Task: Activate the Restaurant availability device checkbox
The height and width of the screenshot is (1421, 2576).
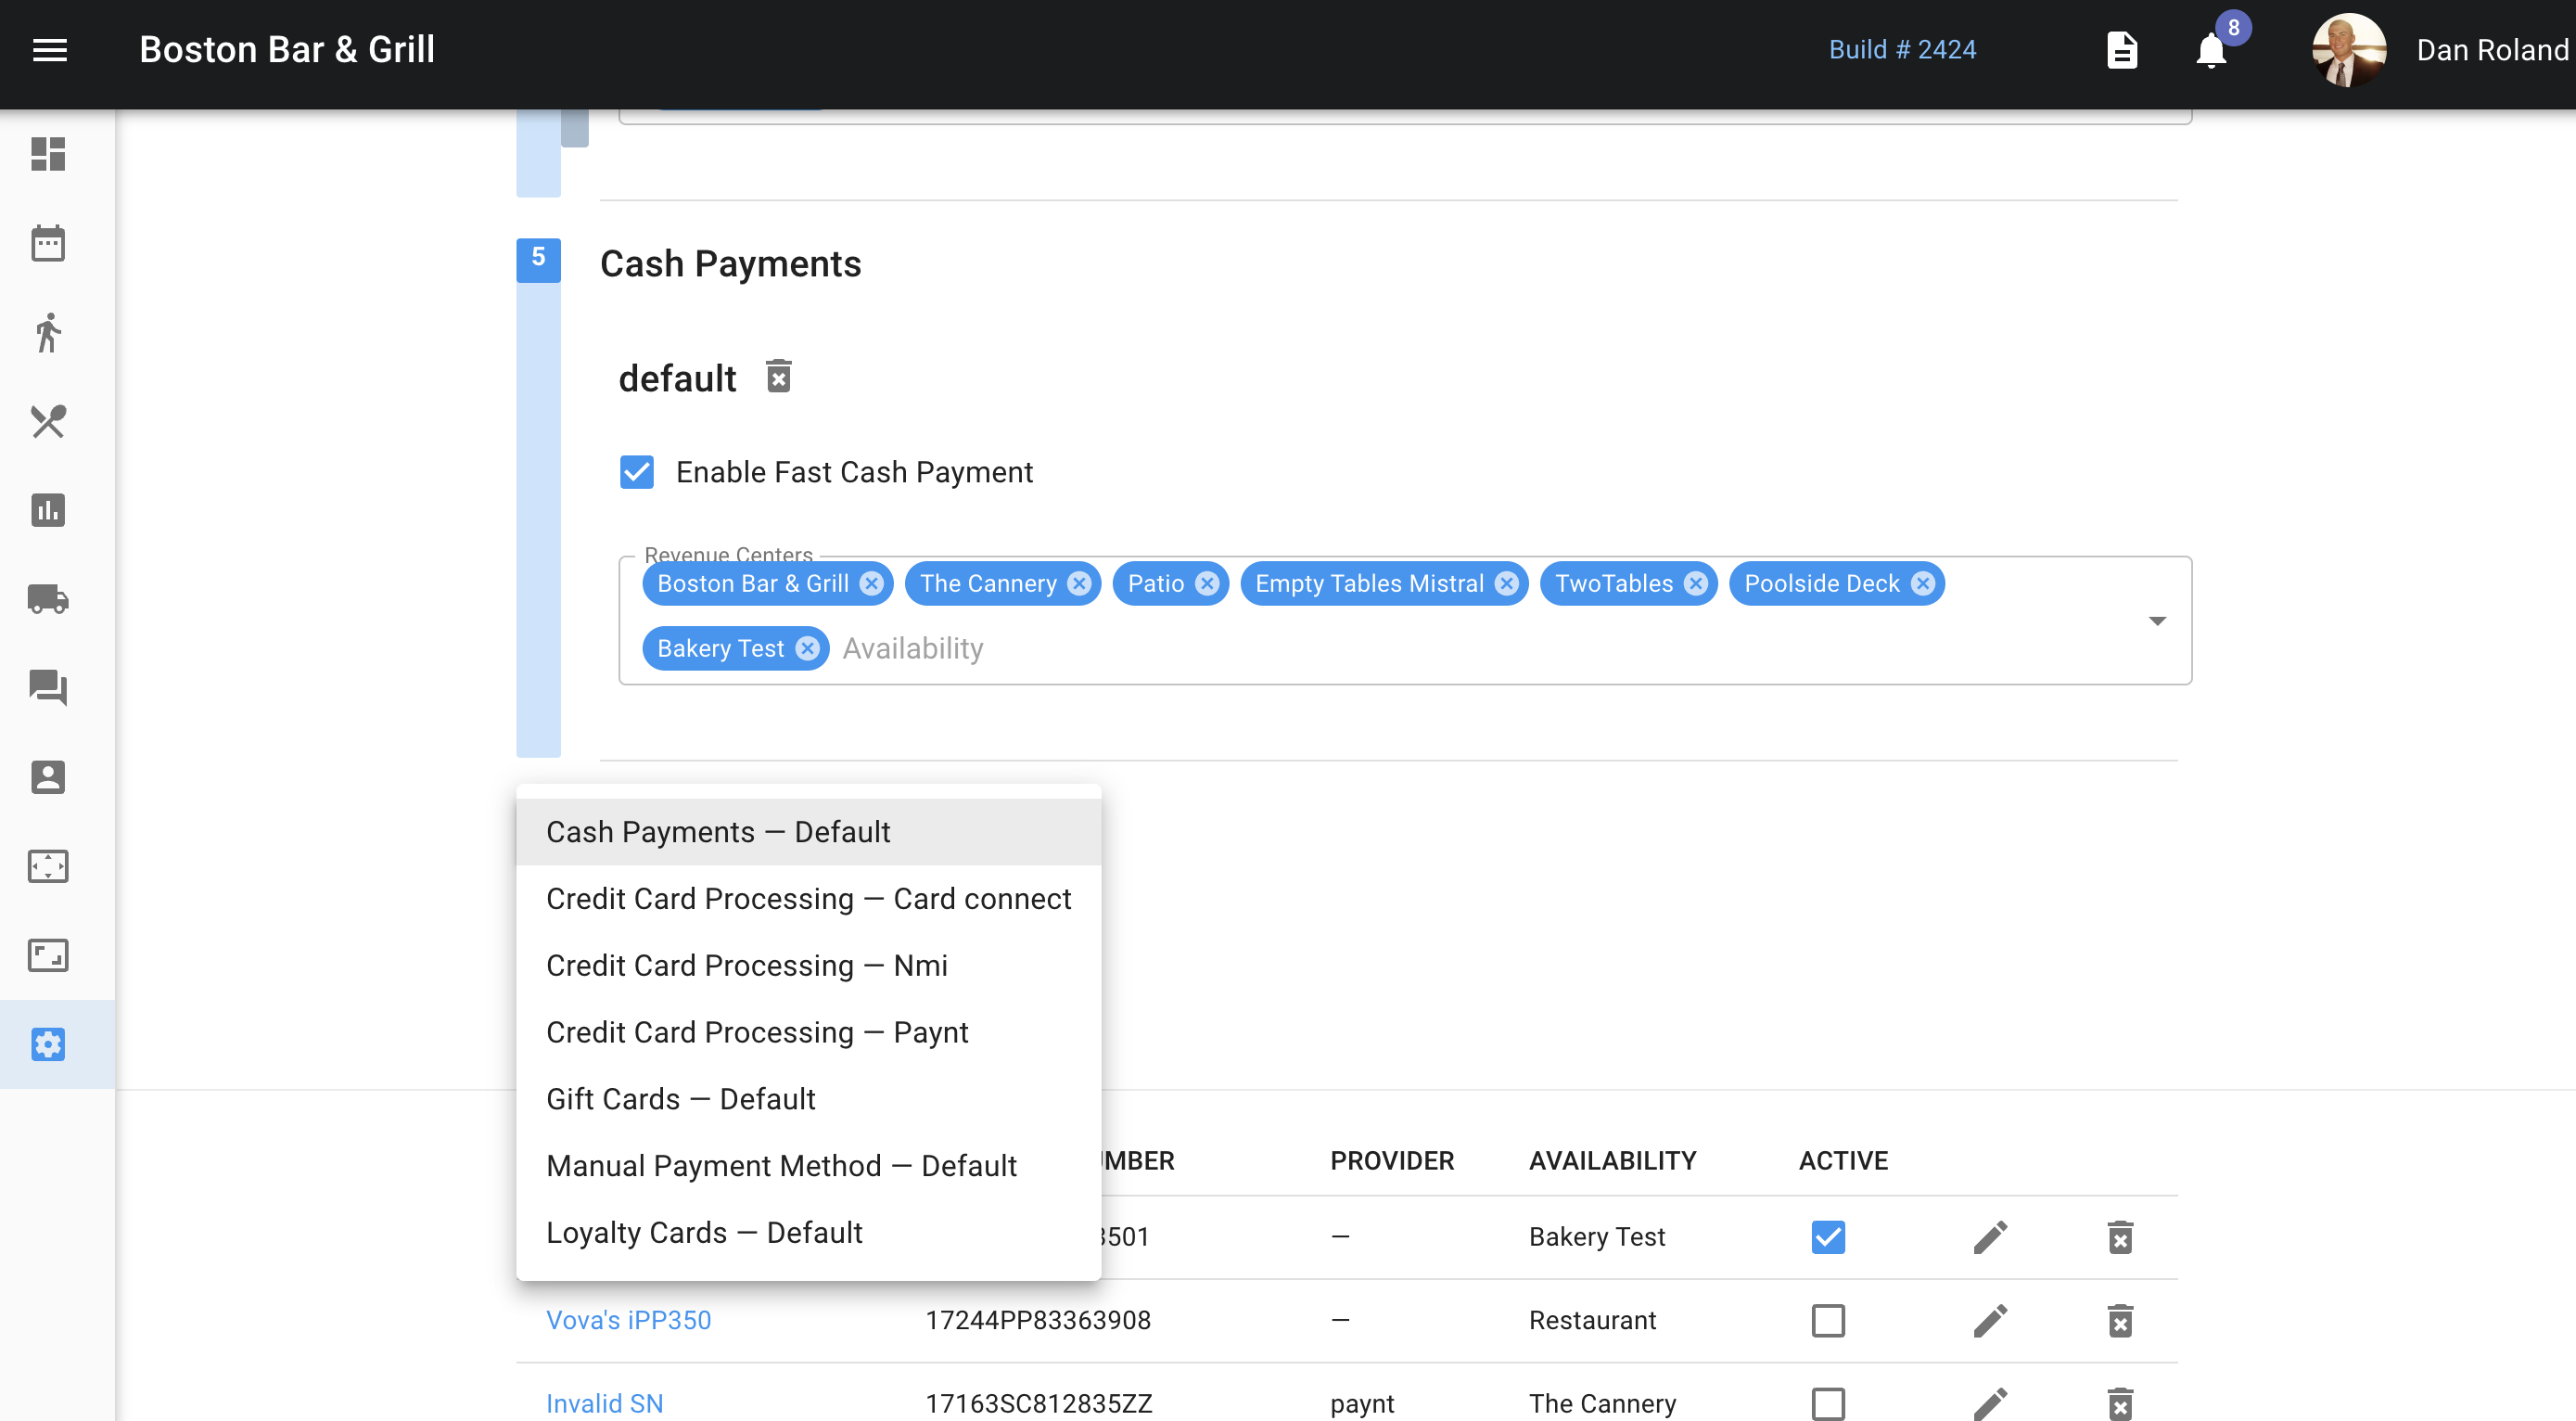Action: [1828, 1320]
